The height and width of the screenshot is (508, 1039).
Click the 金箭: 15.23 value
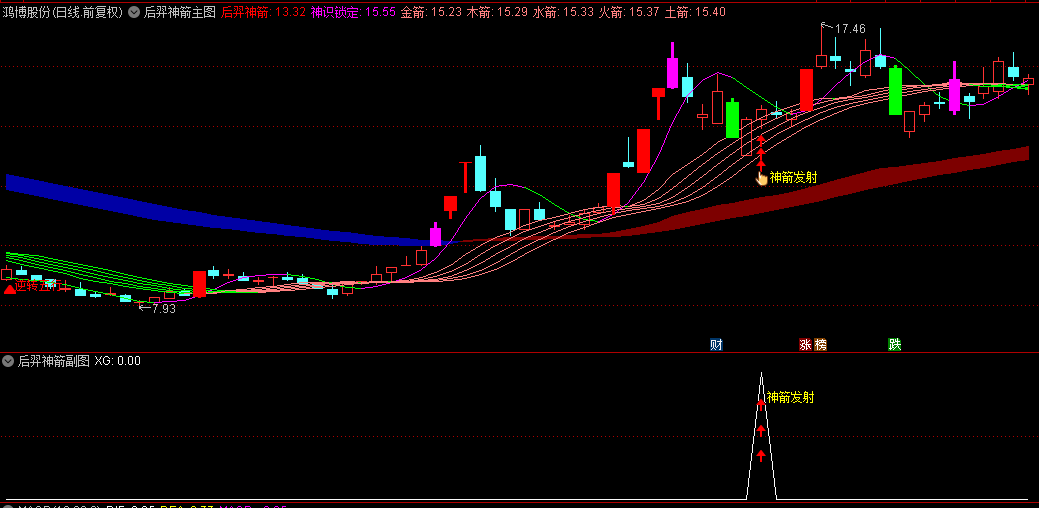pyautogui.click(x=431, y=11)
